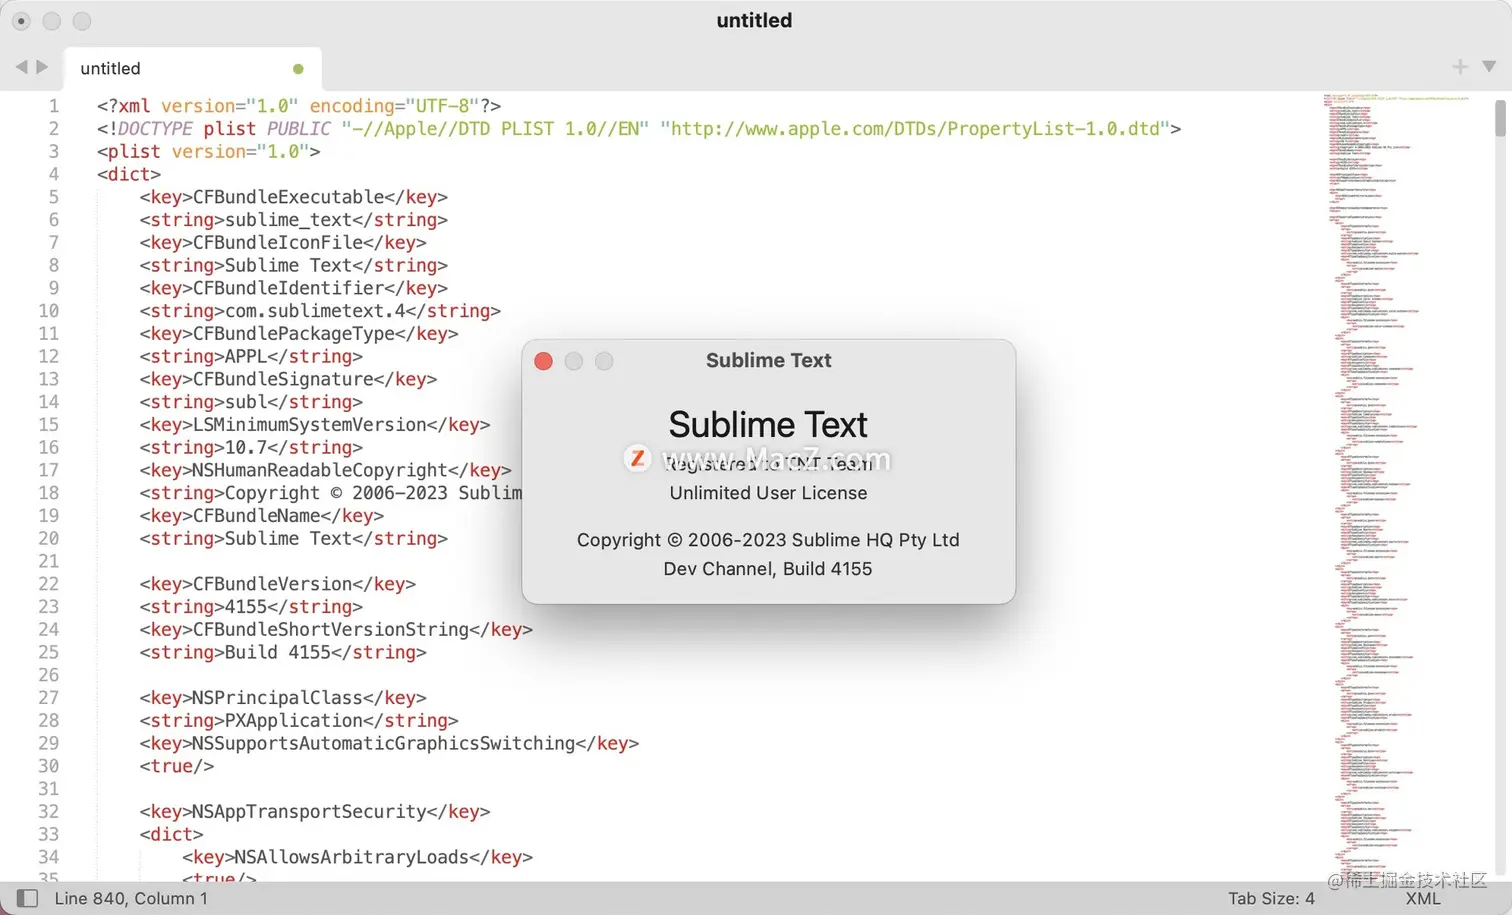1512x915 pixels.
Task: Click the NSPrincipalClass key line
Action: [283, 697]
